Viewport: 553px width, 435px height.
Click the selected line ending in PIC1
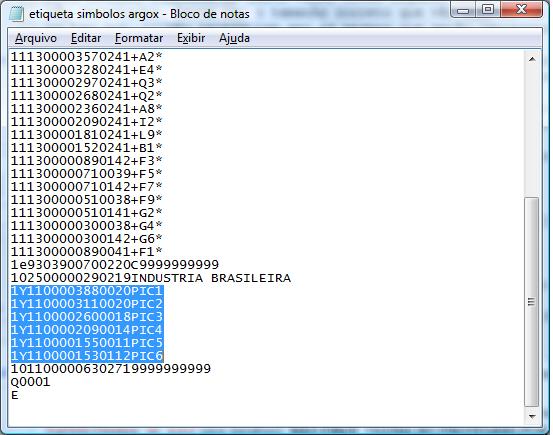coord(87,291)
